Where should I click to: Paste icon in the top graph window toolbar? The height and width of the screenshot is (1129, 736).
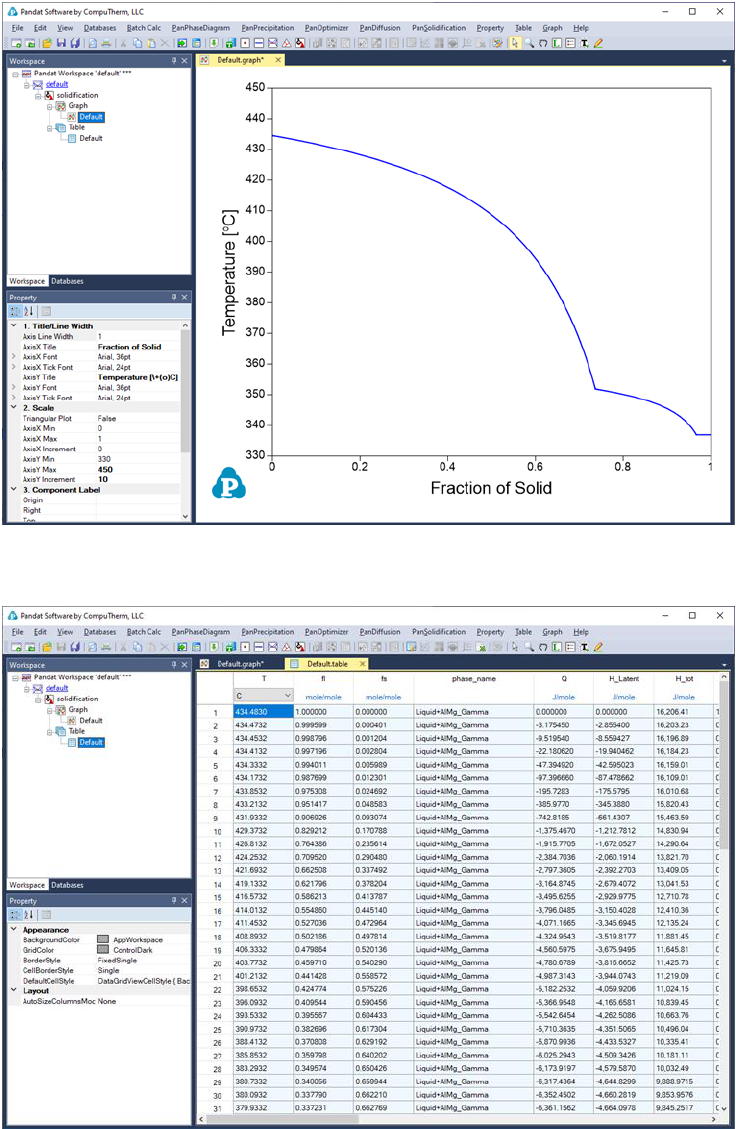tap(151, 43)
